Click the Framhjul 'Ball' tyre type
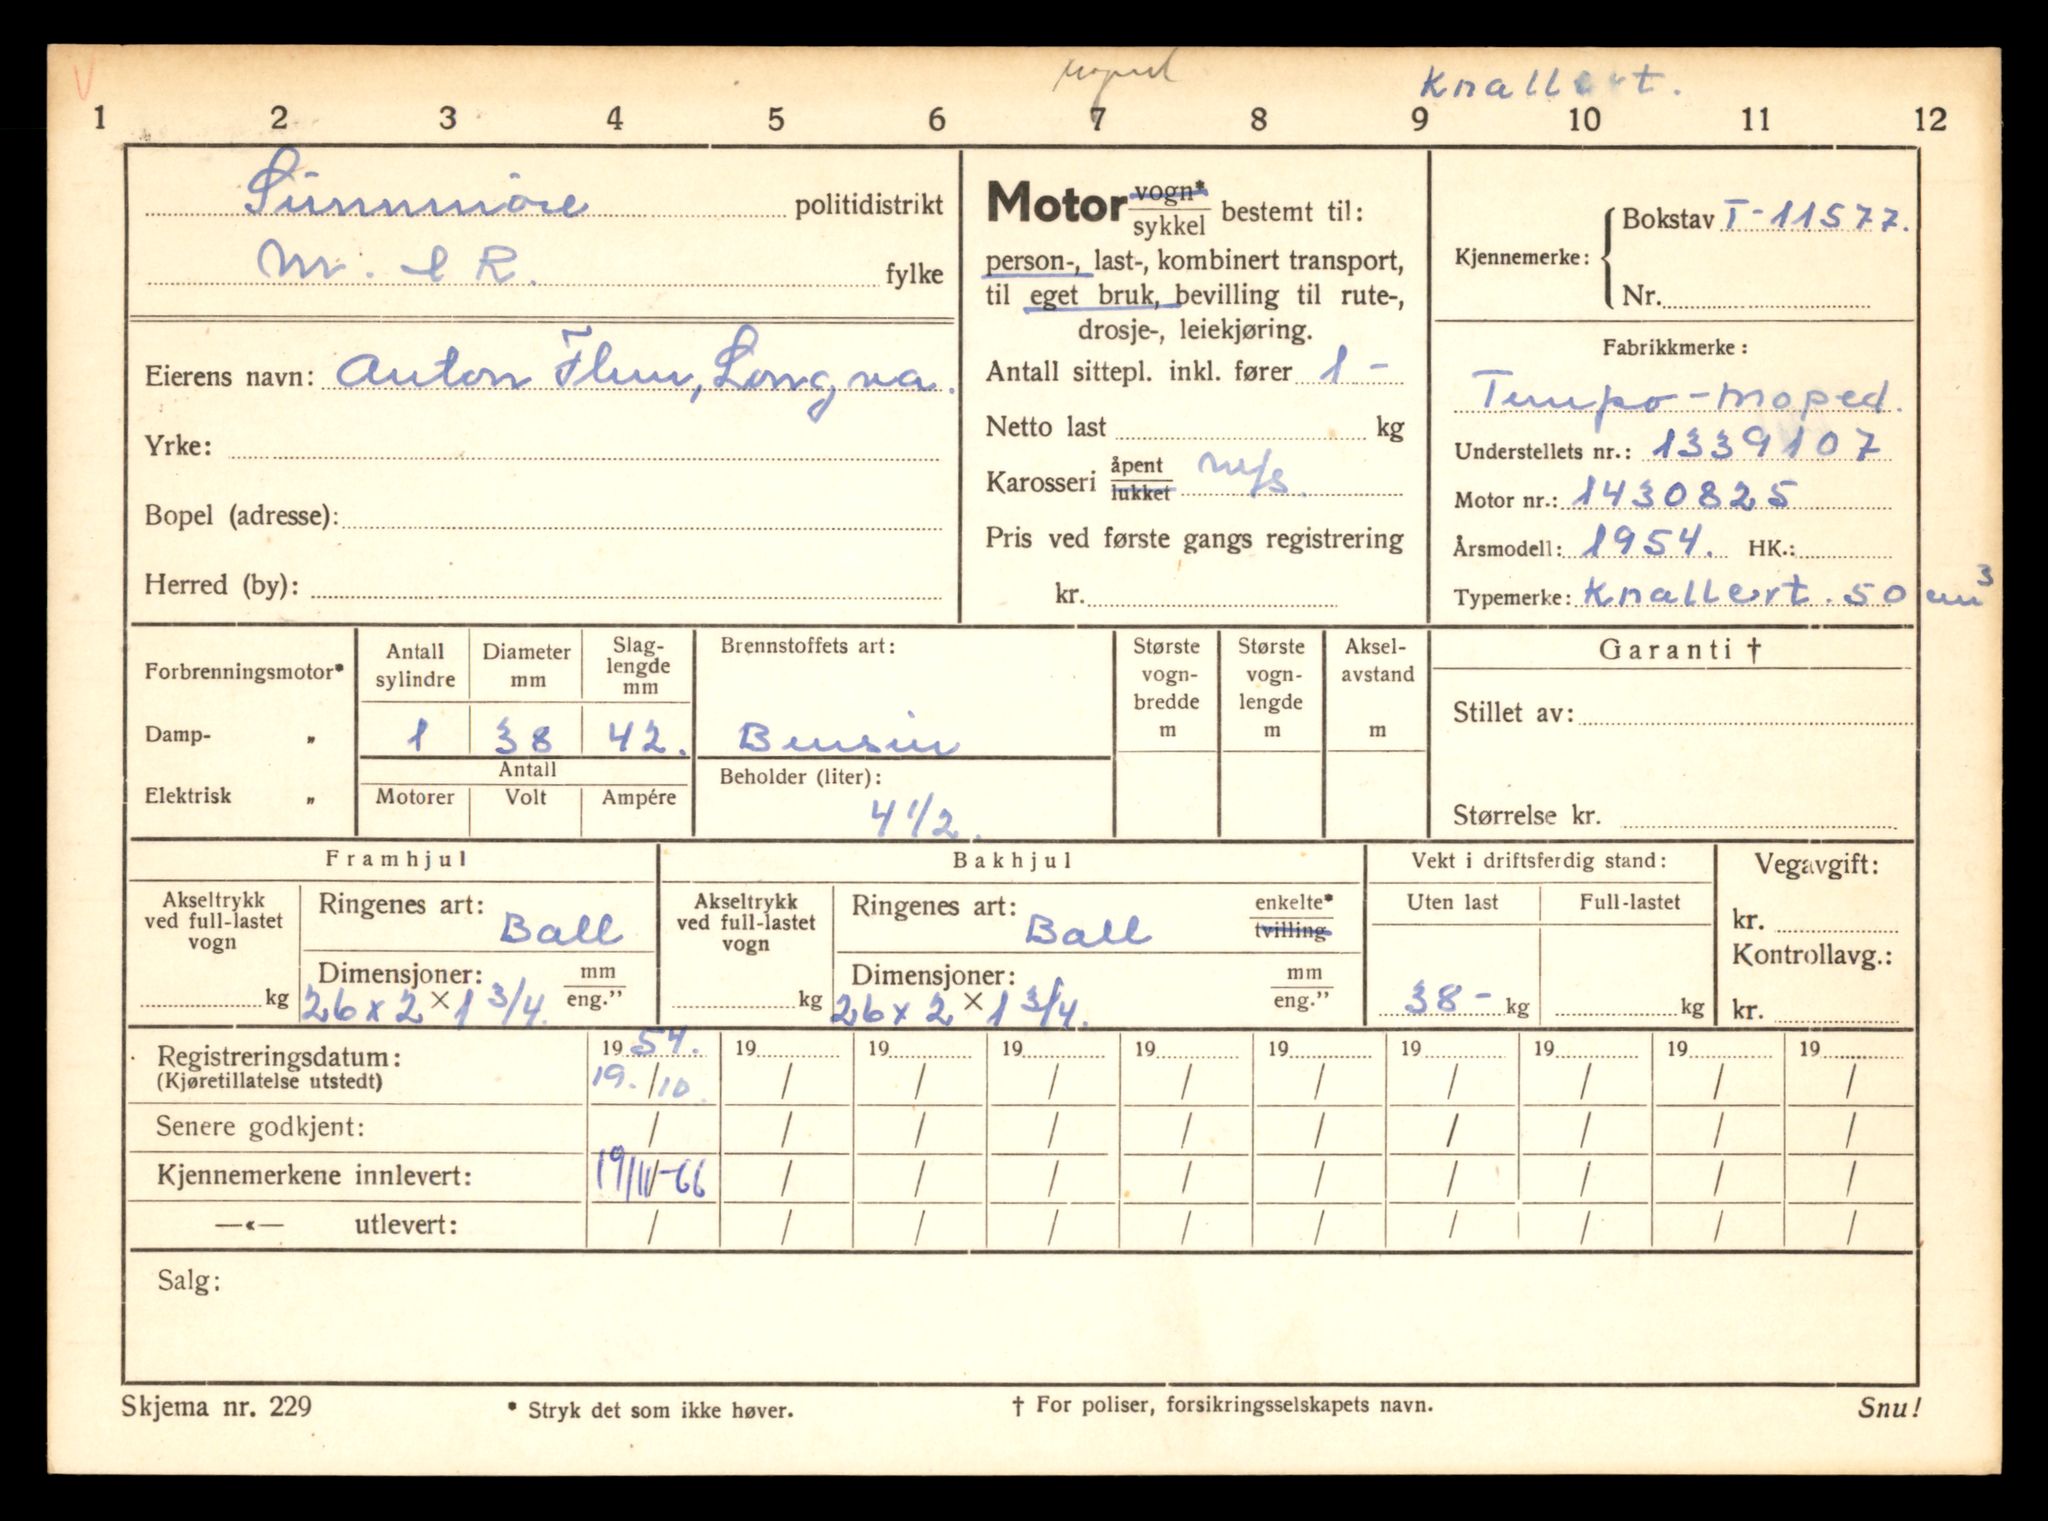Viewport: 2048px width, 1521px height. point(560,929)
